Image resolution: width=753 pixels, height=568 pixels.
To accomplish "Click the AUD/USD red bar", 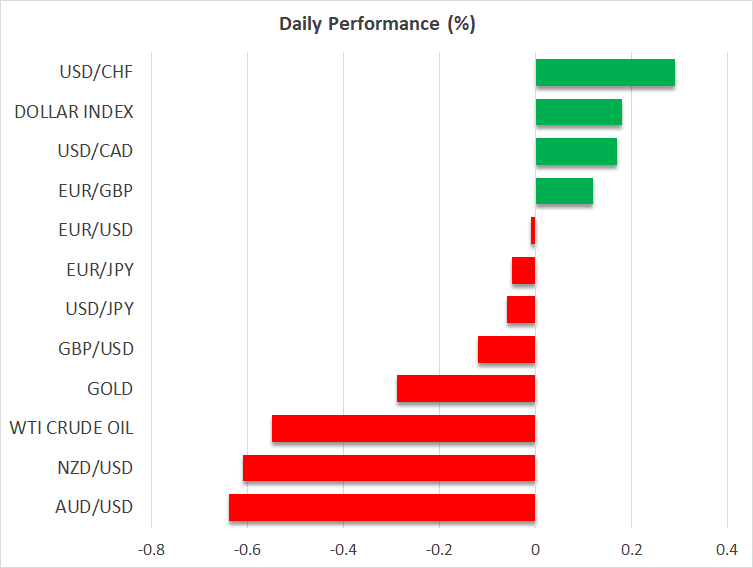I will pyautogui.click(x=382, y=507).
